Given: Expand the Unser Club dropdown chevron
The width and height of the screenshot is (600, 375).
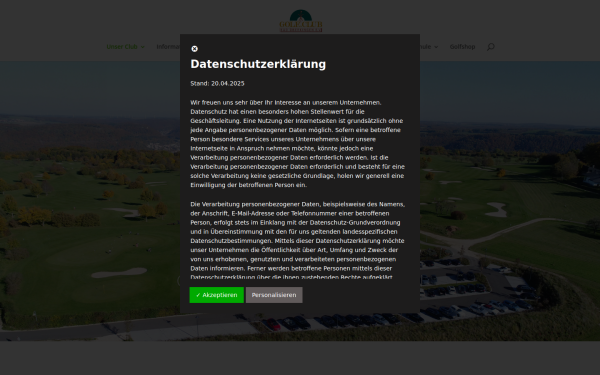Looking at the screenshot, I should point(143,47).
